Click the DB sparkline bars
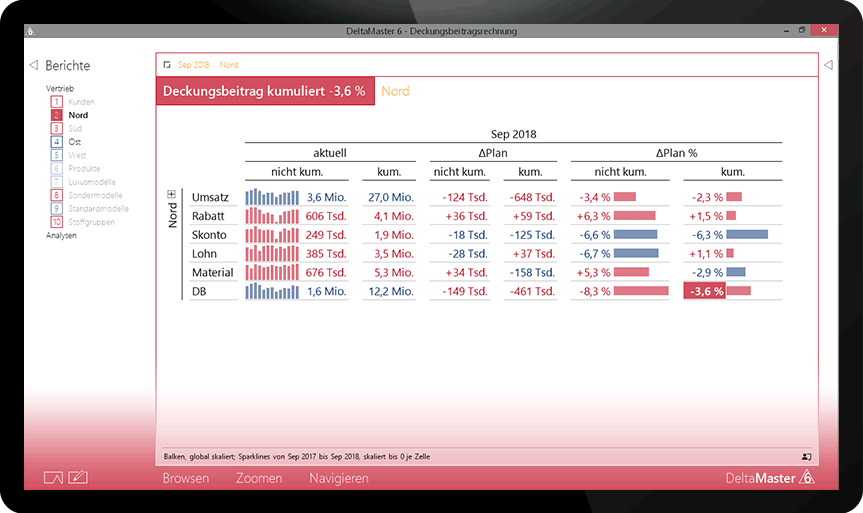863x513 pixels. click(272, 291)
